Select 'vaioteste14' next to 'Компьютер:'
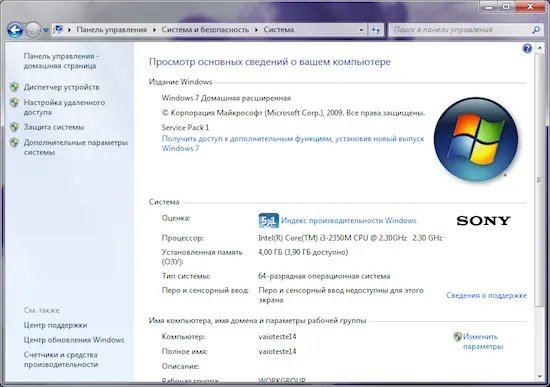 277,336
